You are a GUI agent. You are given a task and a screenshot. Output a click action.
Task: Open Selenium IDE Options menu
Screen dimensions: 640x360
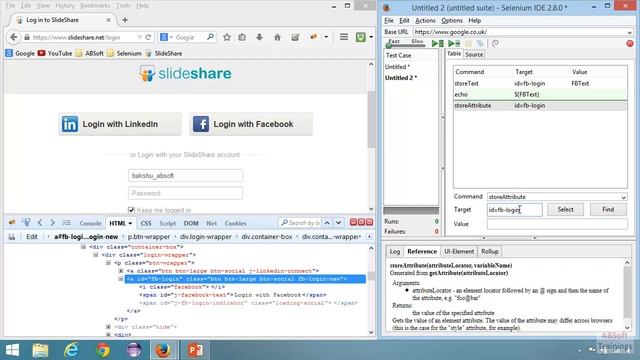point(452,20)
